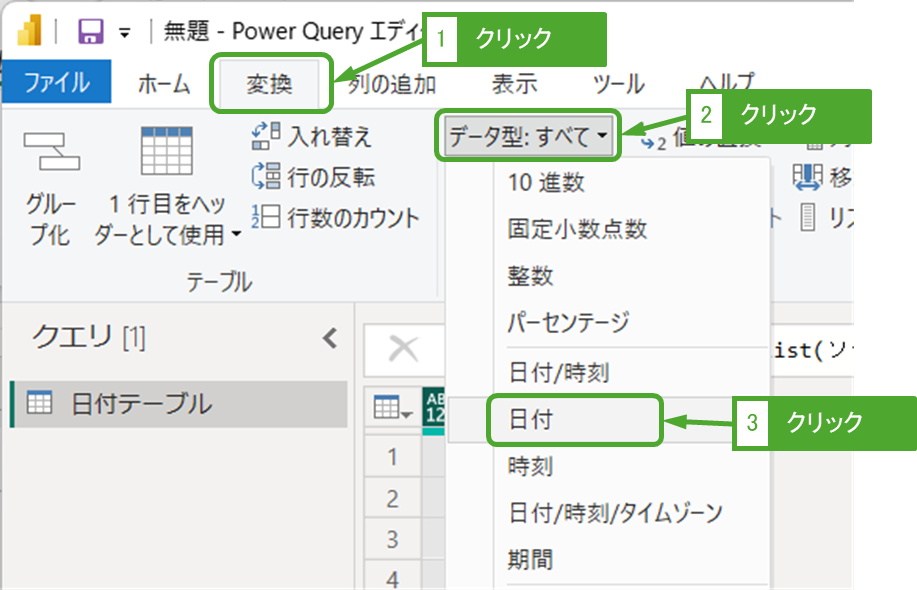Expand the quick access toolbar arrow
This screenshot has height=590, width=917.
click(x=125, y=33)
